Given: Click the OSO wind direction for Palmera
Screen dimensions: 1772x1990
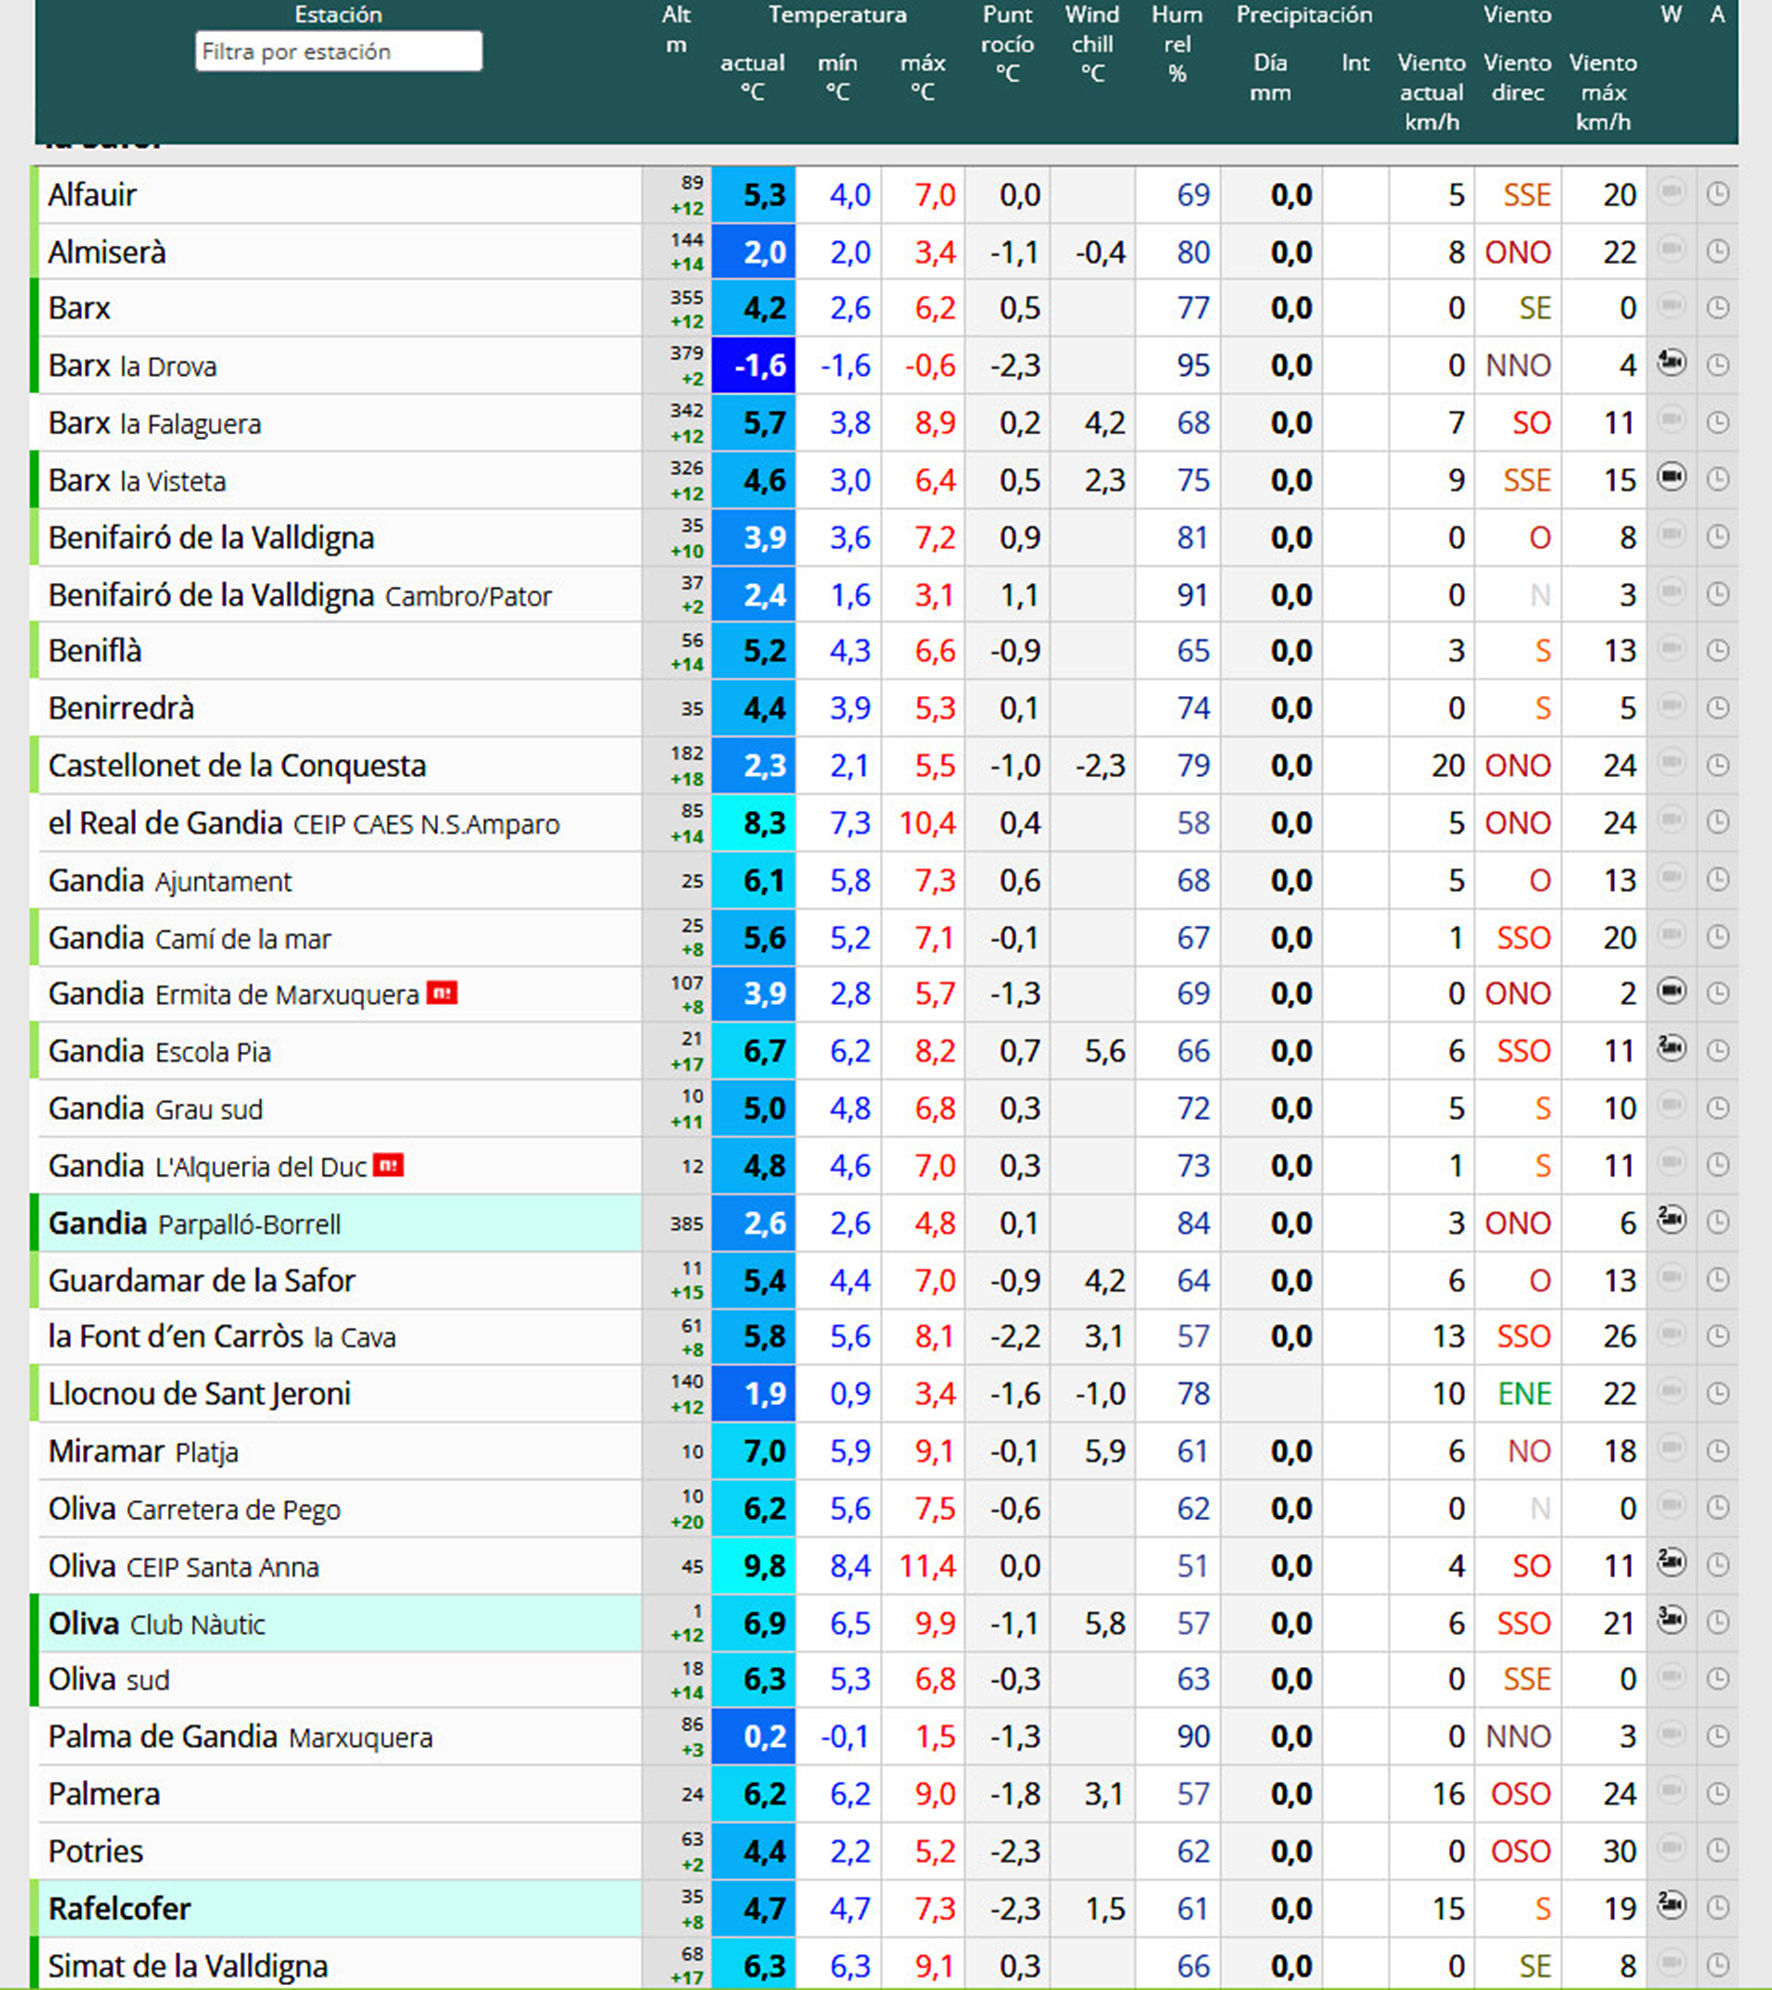Looking at the screenshot, I should (x=1520, y=1794).
